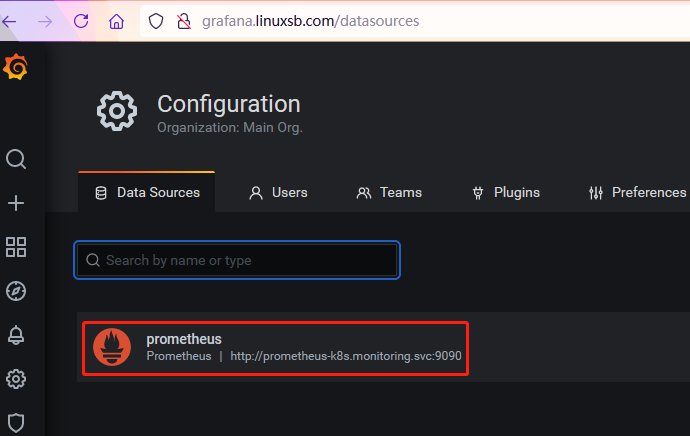690x436 pixels.
Task: Open the sidebar Search magnifier icon
Action: tap(16, 159)
